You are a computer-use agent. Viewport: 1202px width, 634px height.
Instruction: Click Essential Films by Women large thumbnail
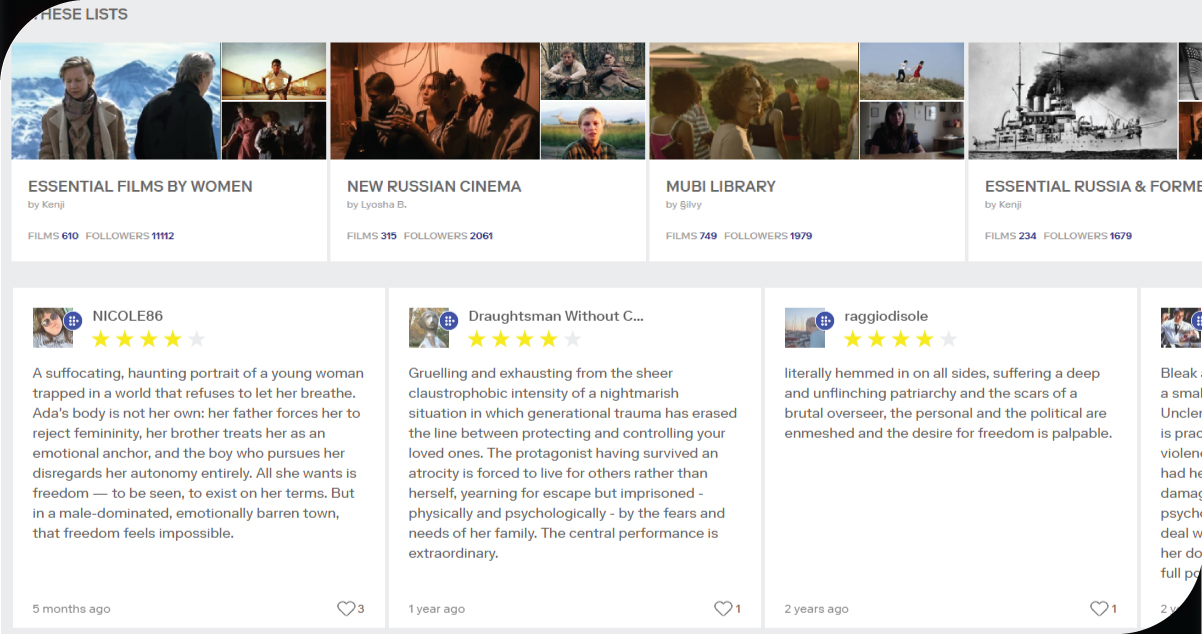click(x=115, y=101)
